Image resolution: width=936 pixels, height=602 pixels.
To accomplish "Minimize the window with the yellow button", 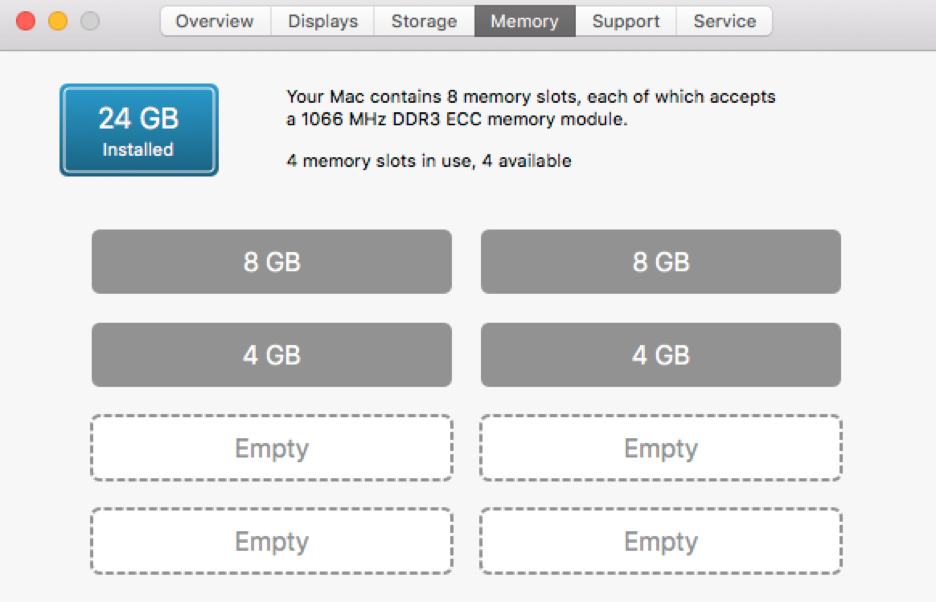I will coord(58,21).
